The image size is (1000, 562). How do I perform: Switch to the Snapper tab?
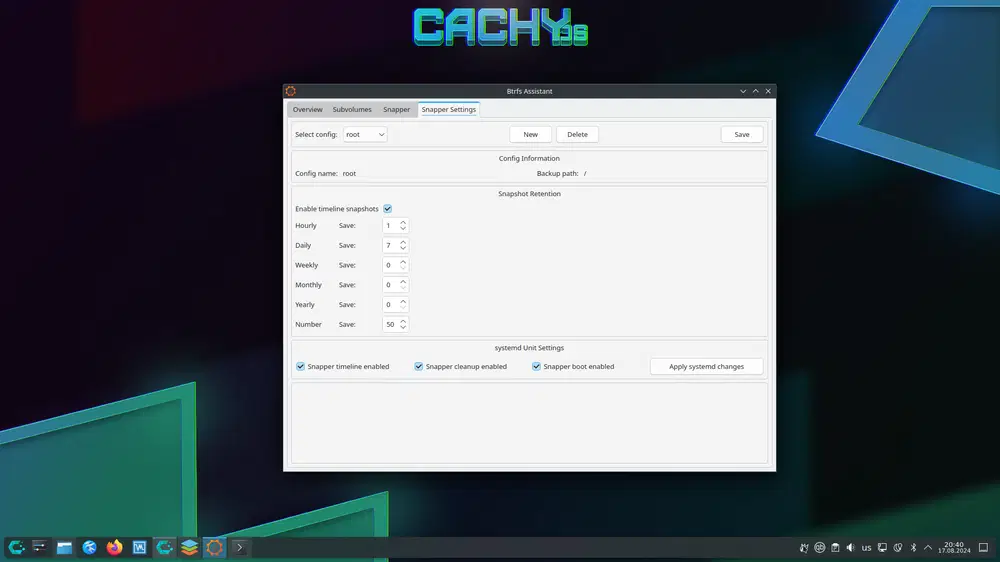[397, 110]
